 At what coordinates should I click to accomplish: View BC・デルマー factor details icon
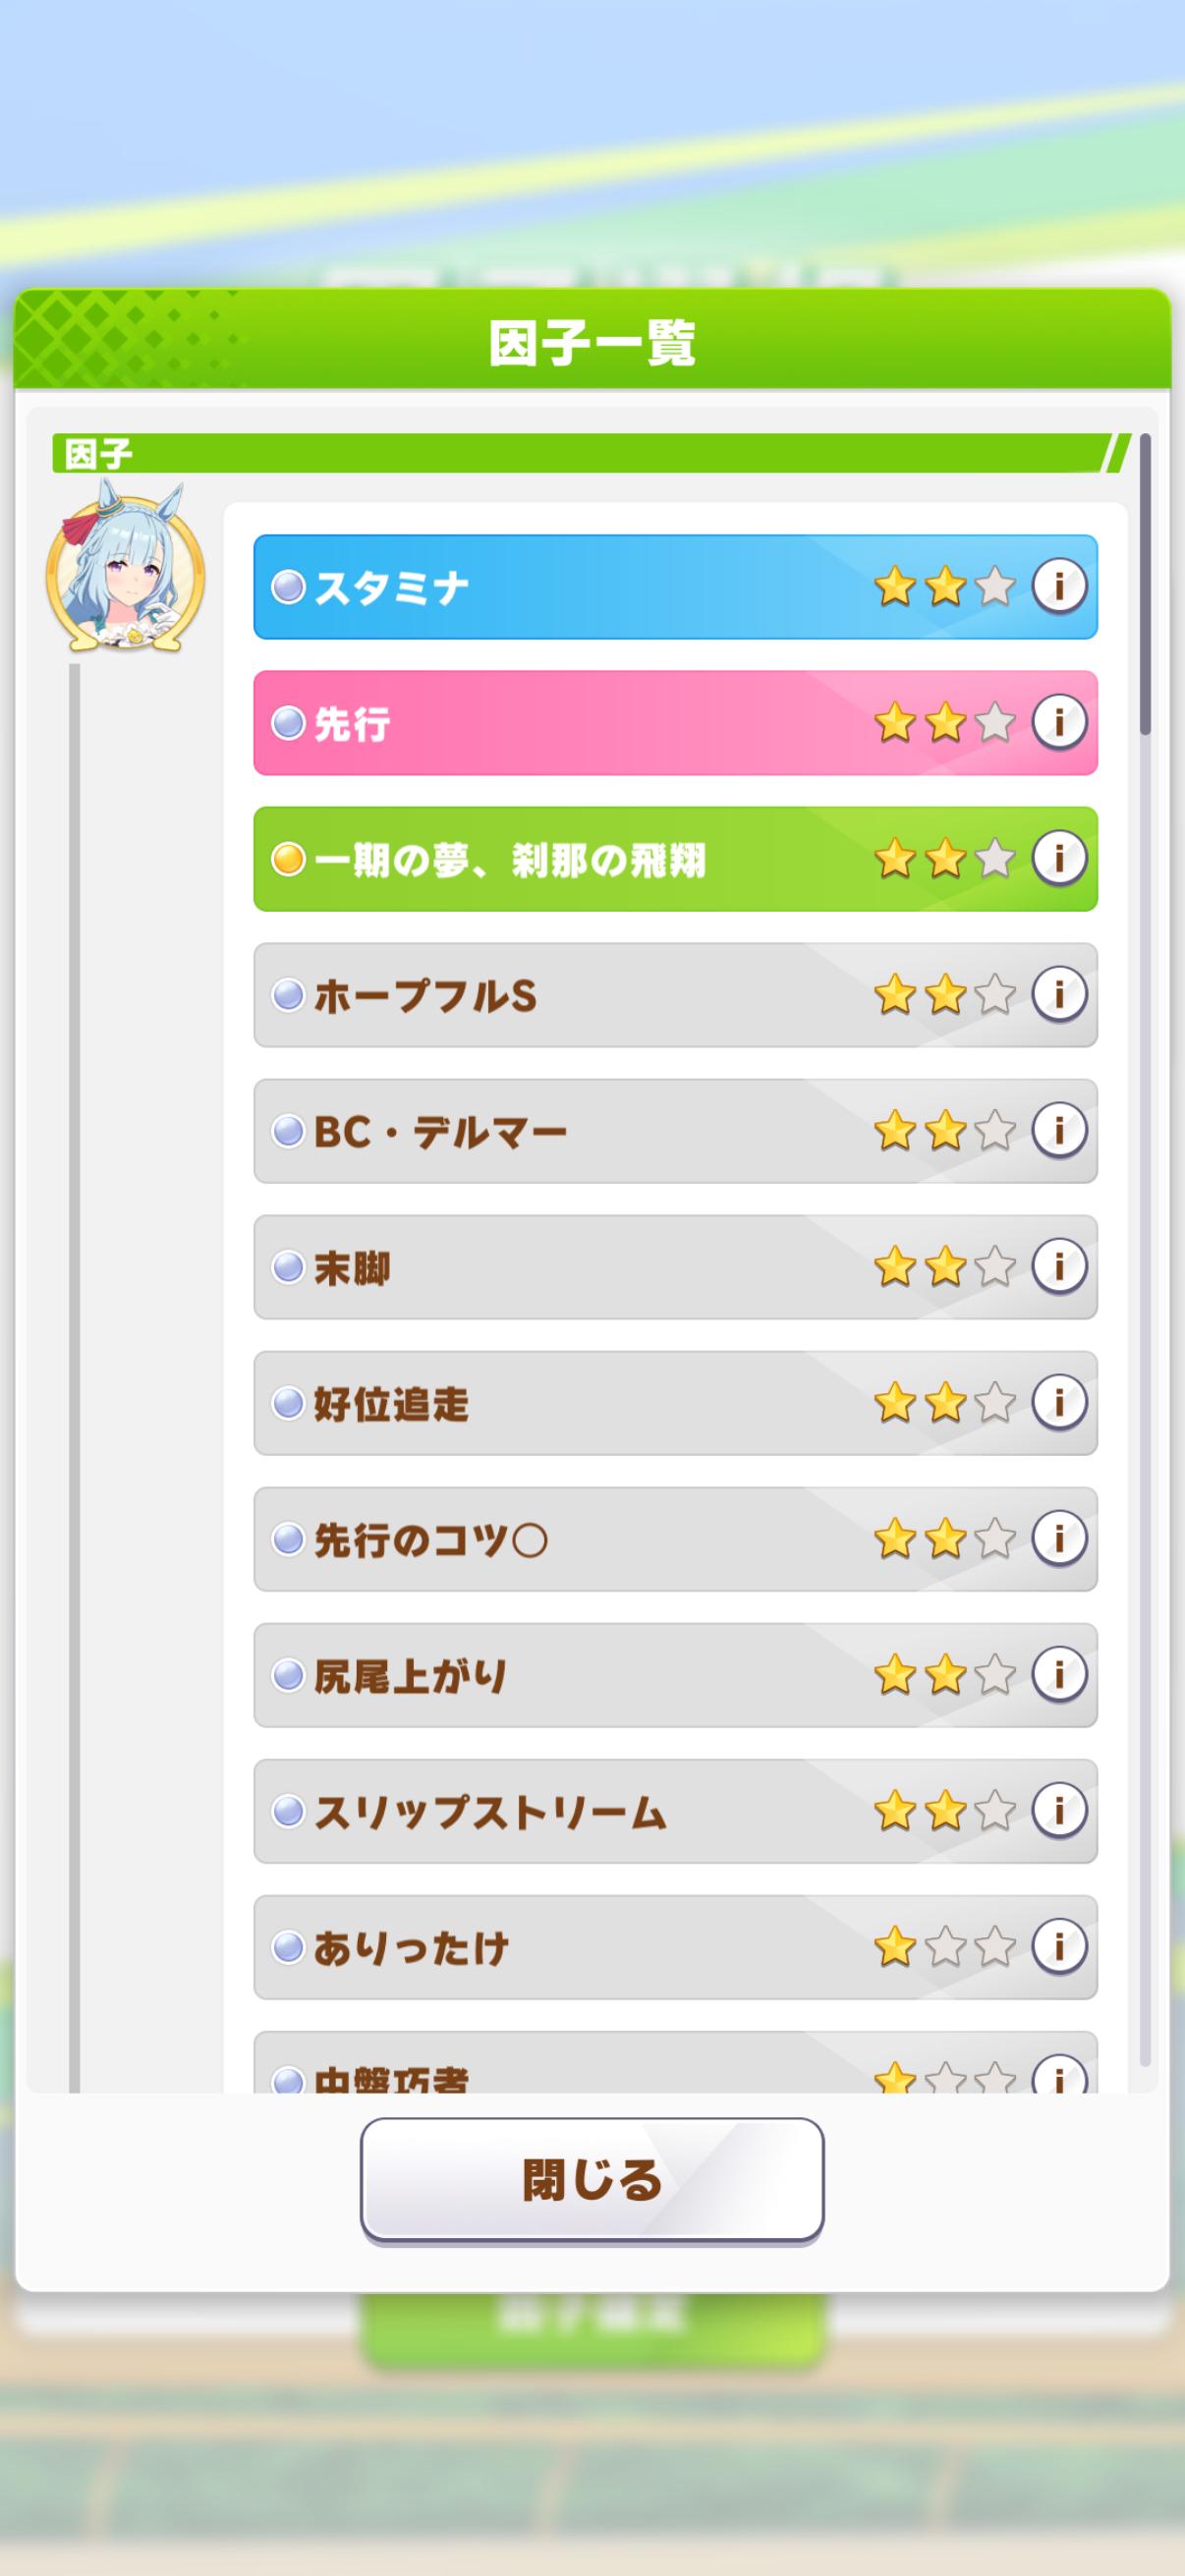(x=1058, y=1130)
